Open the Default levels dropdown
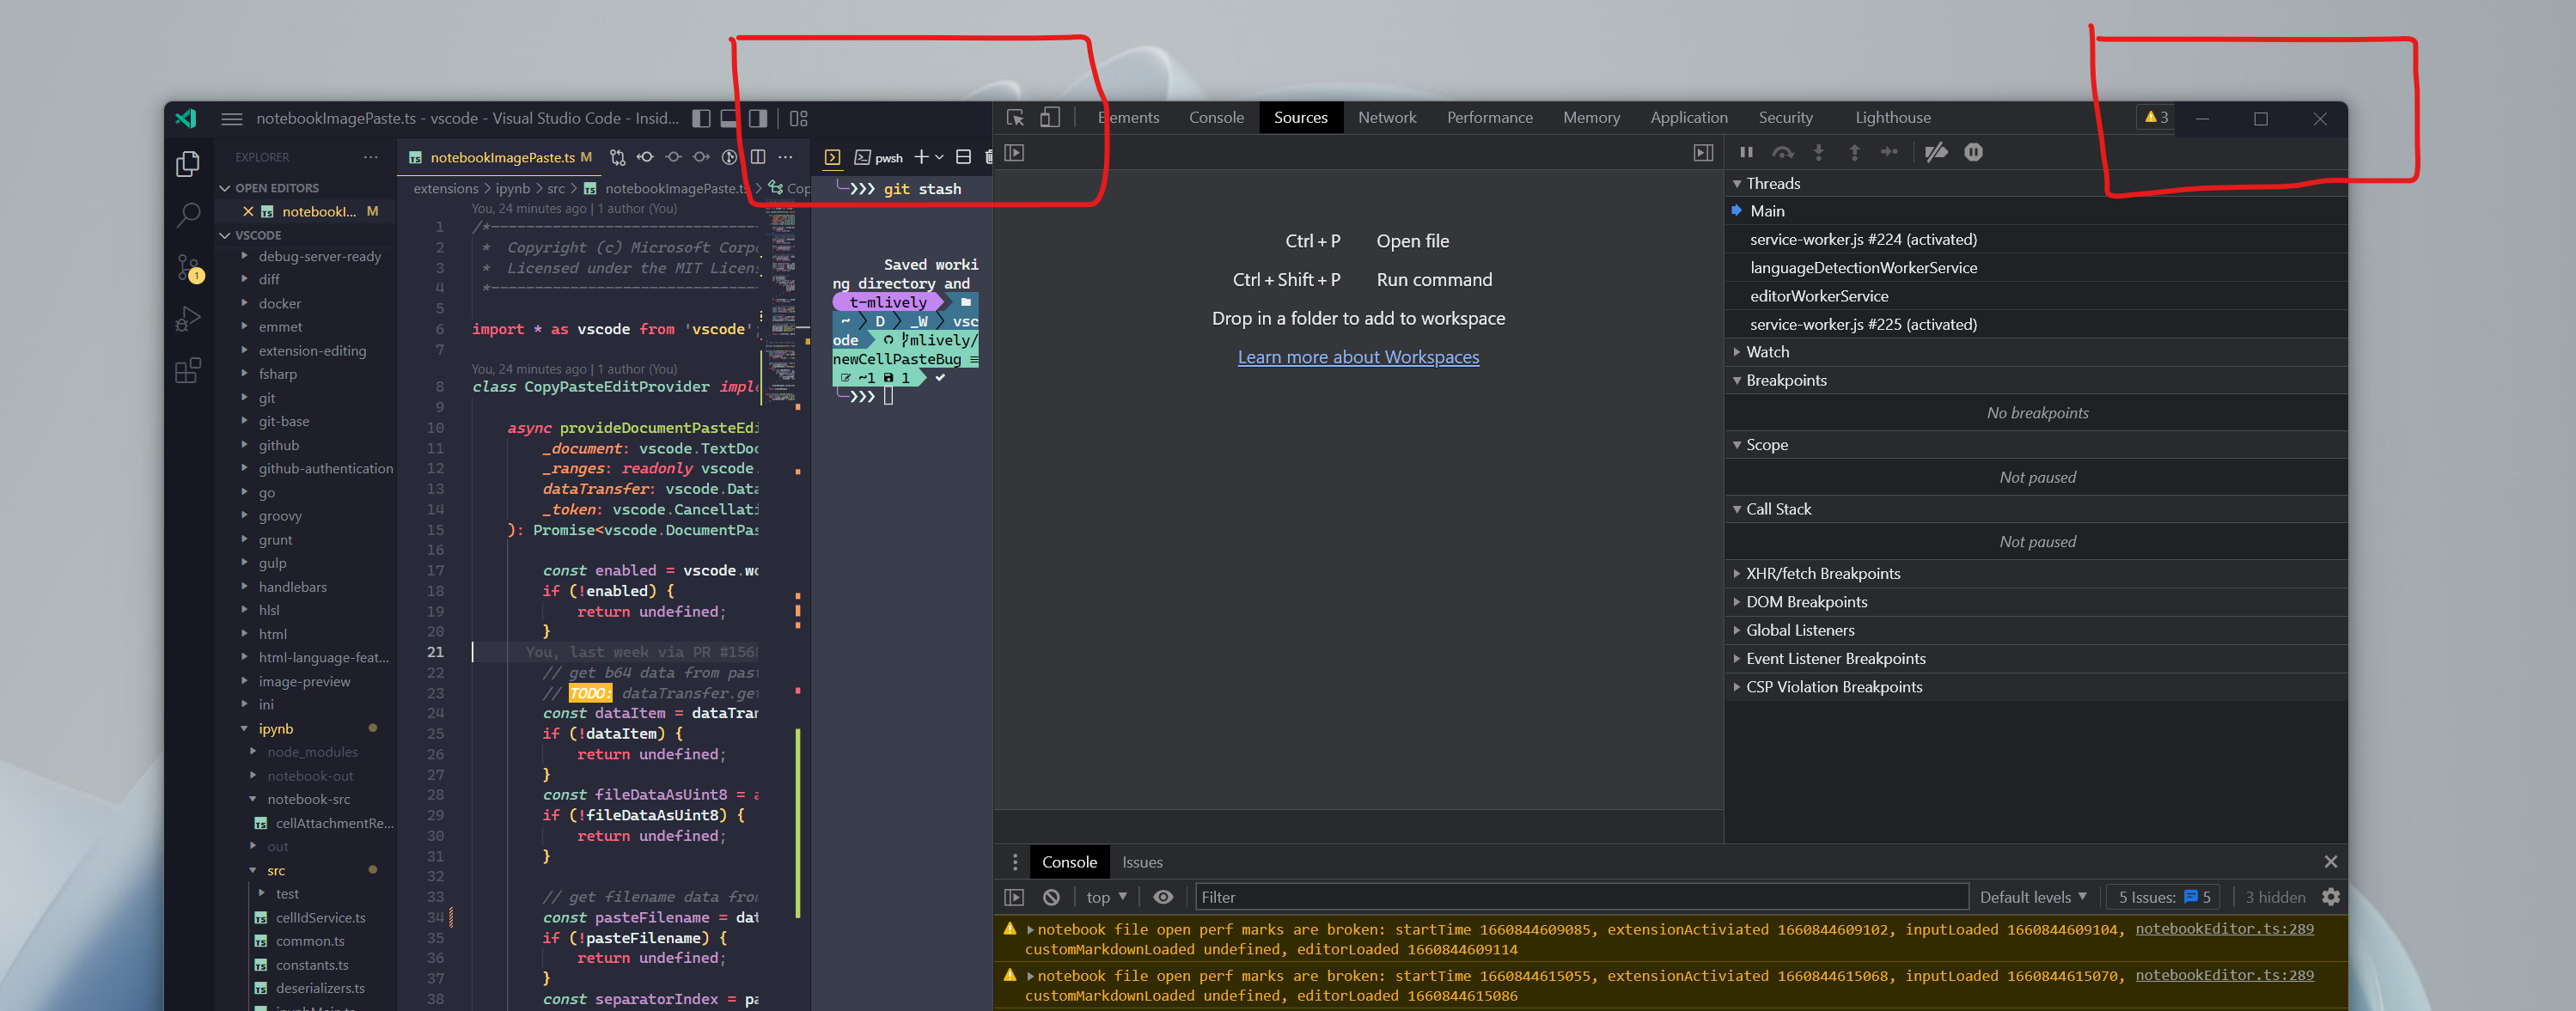This screenshot has width=2576, height=1011. 2033,897
